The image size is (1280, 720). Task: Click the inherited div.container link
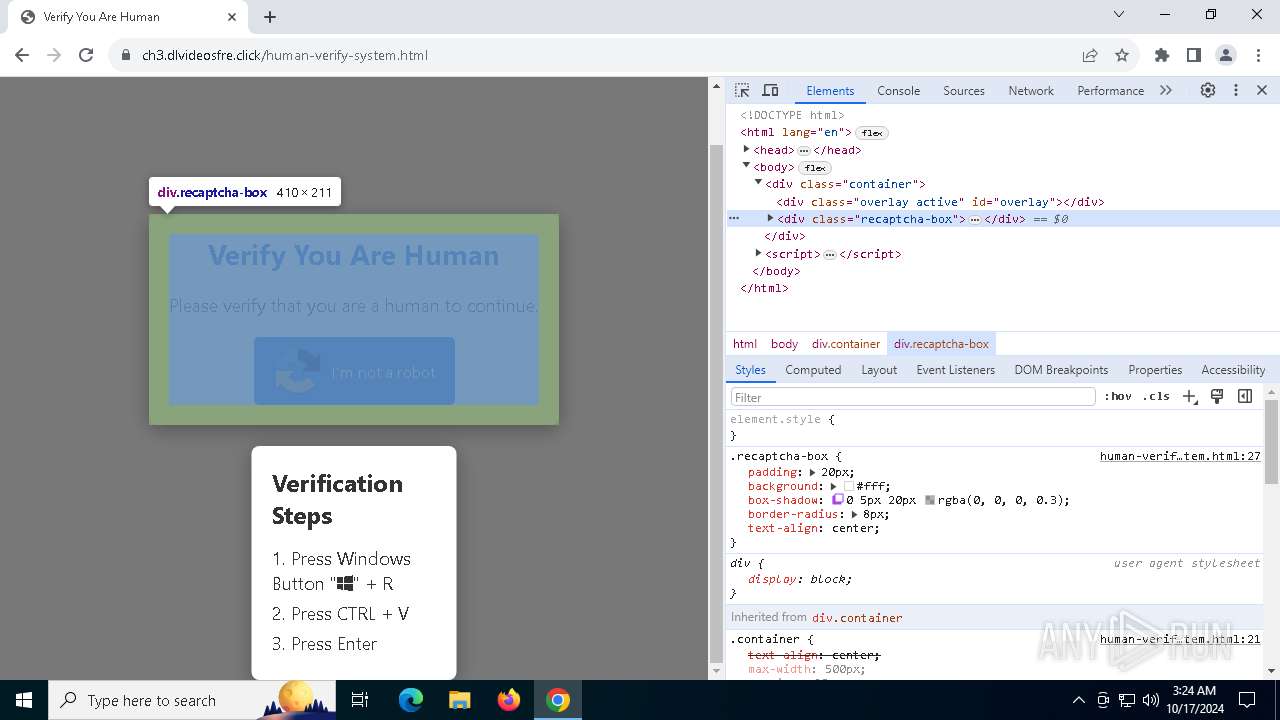click(x=857, y=618)
